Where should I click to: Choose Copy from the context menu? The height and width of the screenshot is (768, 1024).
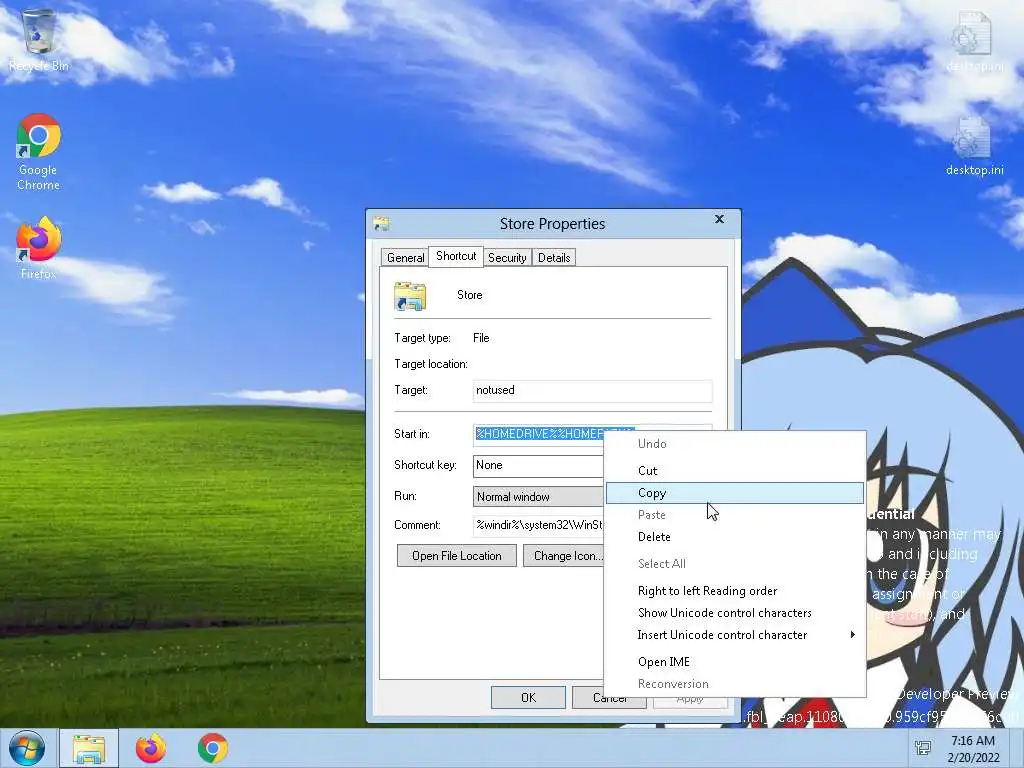(x=735, y=493)
